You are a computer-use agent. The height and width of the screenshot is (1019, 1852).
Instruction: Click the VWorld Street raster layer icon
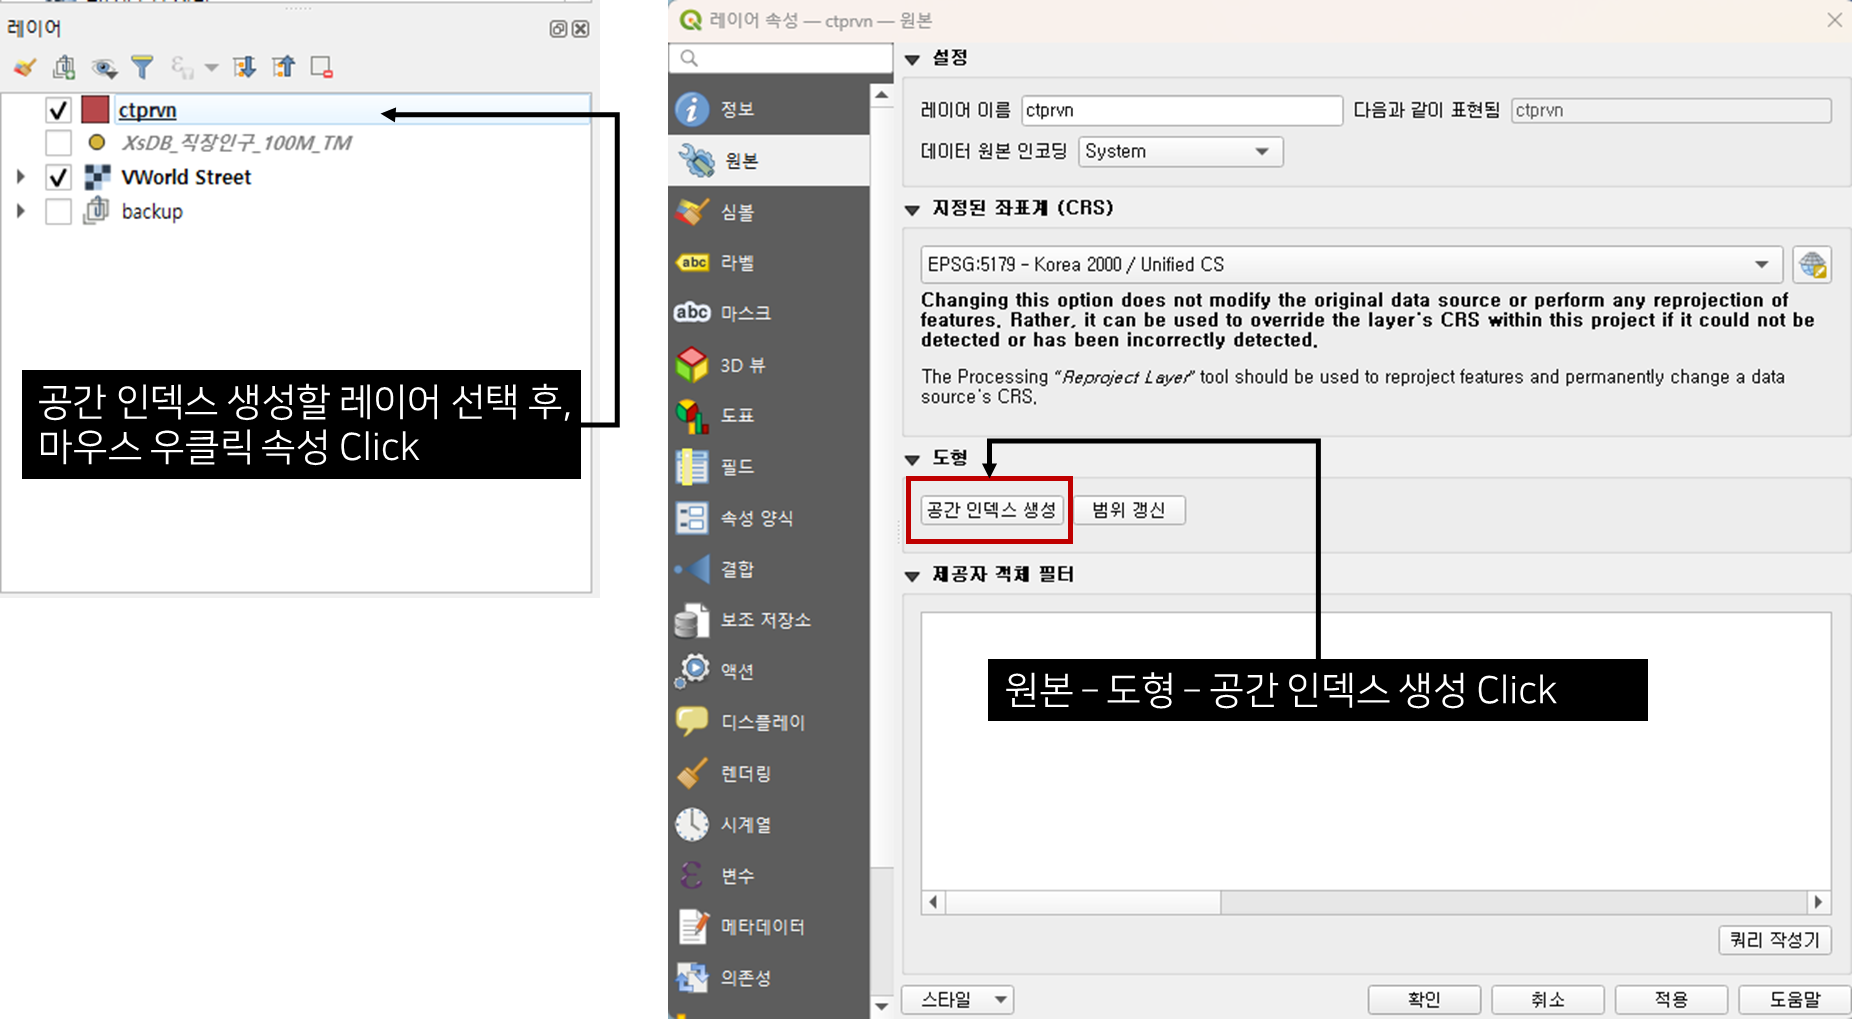[x=97, y=177]
